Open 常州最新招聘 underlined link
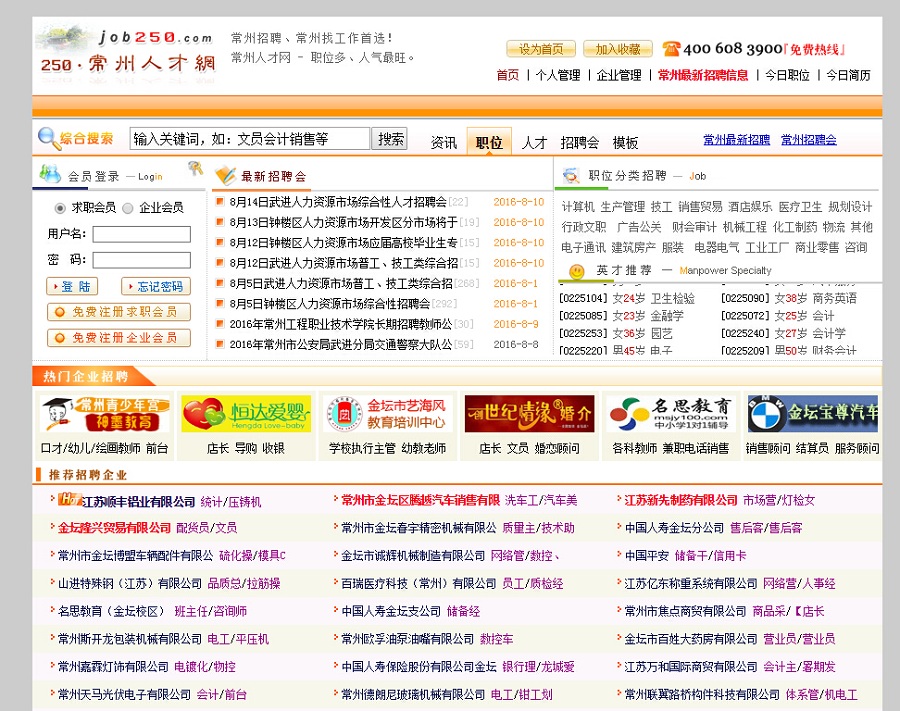This screenshot has height=711, width=900. coord(736,139)
